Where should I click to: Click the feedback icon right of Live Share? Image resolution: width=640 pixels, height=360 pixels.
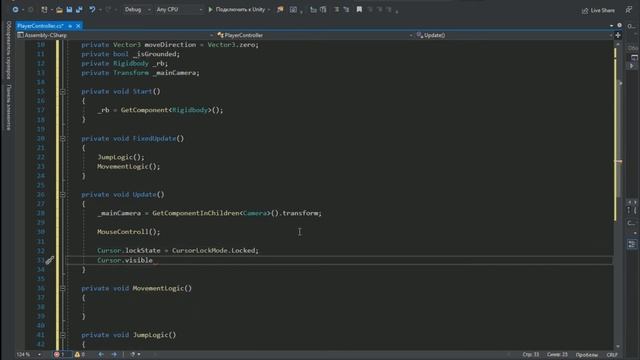(629, 10)
